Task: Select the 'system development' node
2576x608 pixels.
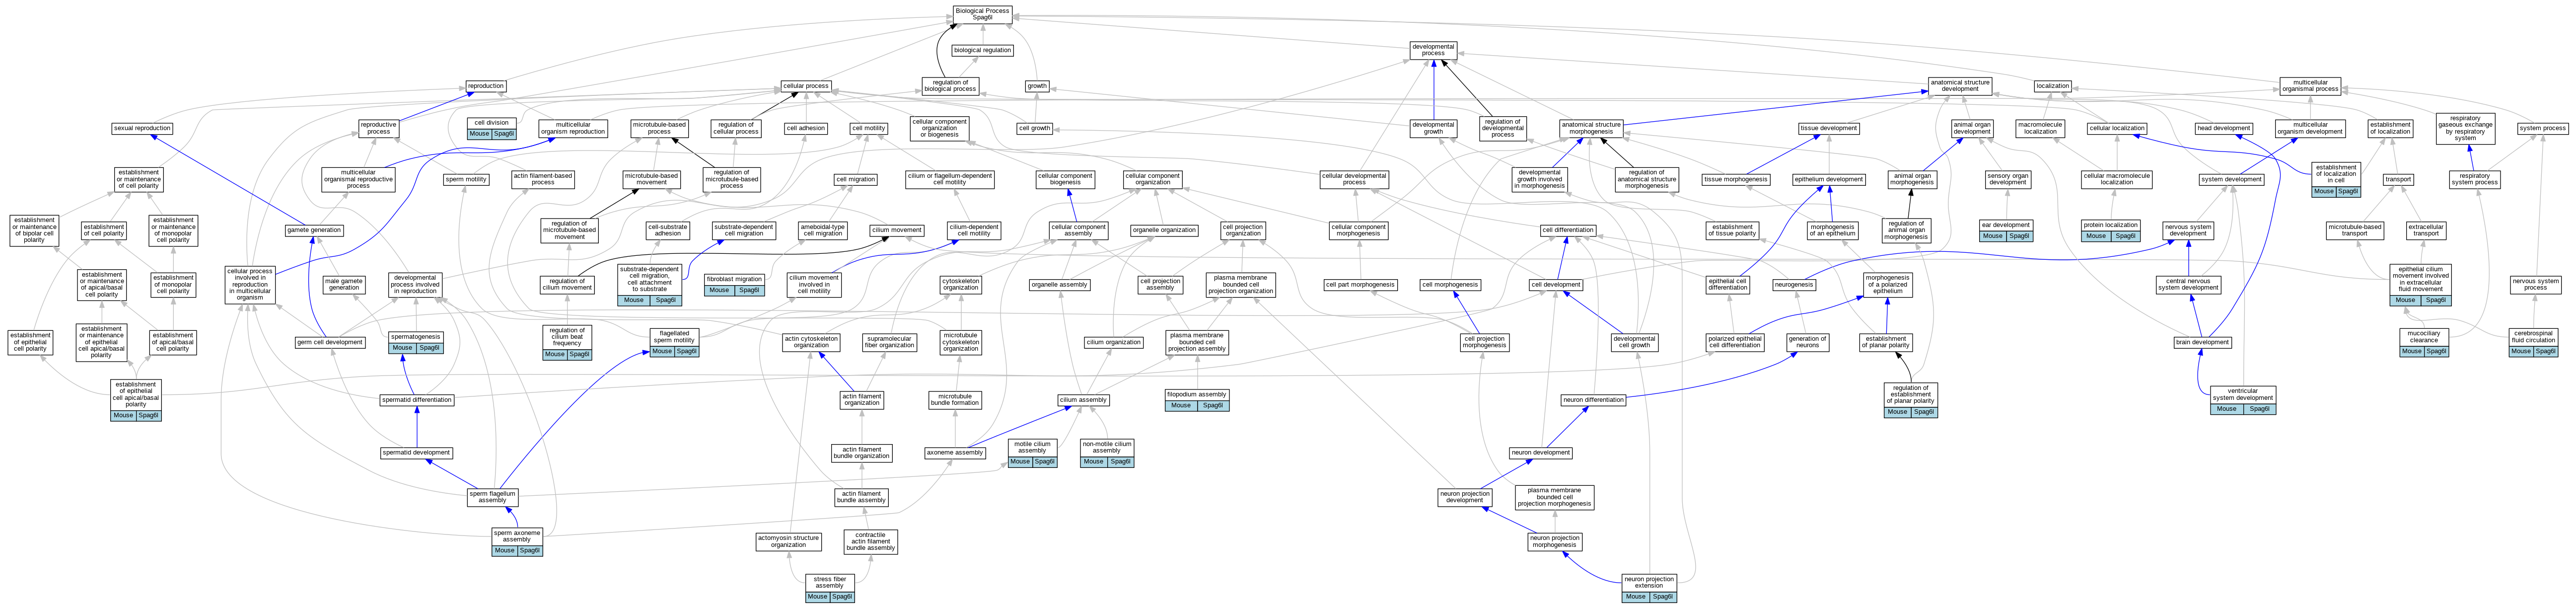Action: (x=2231, y=180)
